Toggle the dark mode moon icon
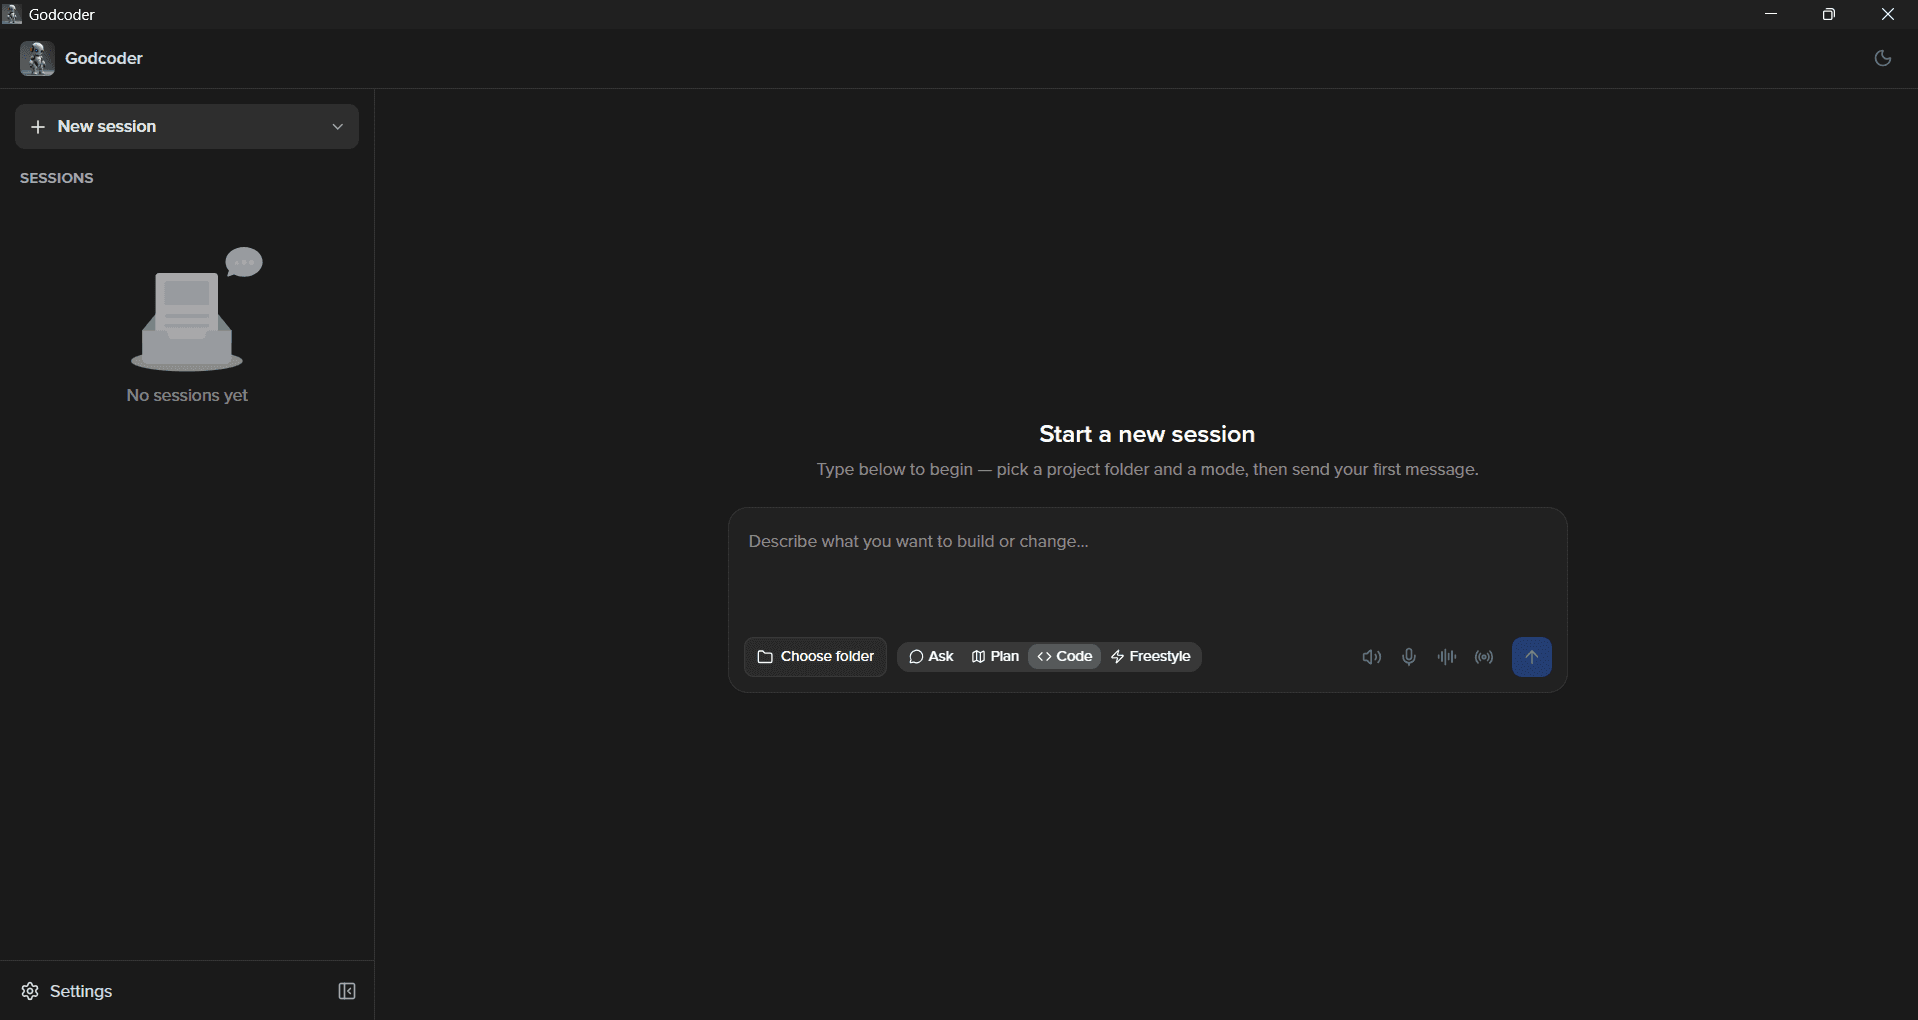 click(1883, 59)
